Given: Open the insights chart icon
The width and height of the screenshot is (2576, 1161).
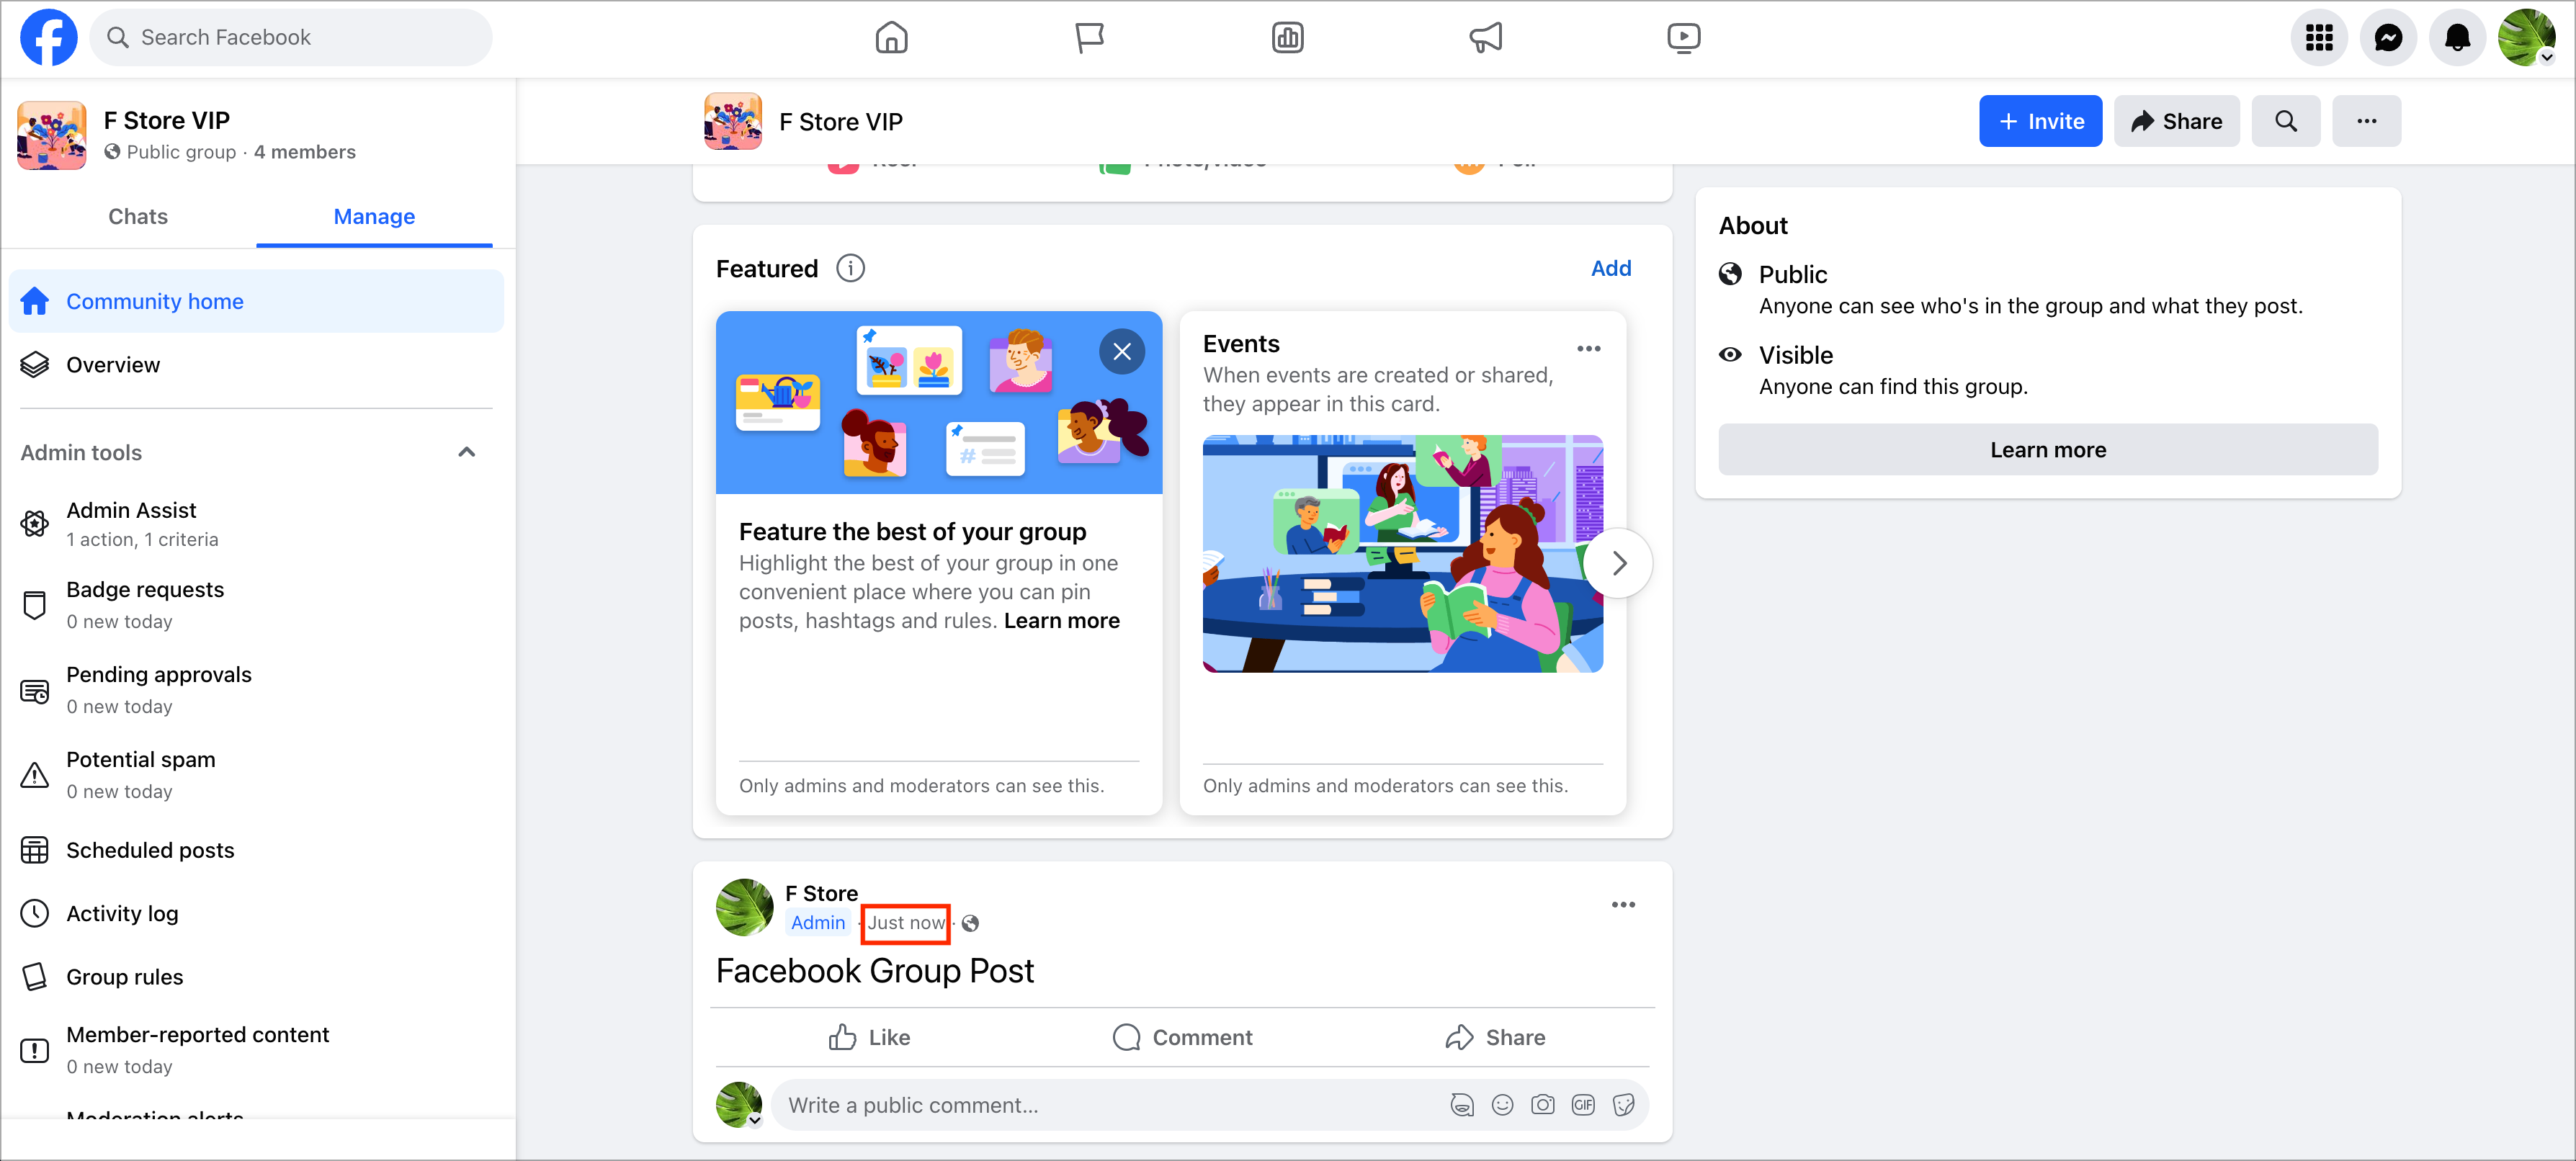Looking at the screenshot, I should click(1287, 38).
